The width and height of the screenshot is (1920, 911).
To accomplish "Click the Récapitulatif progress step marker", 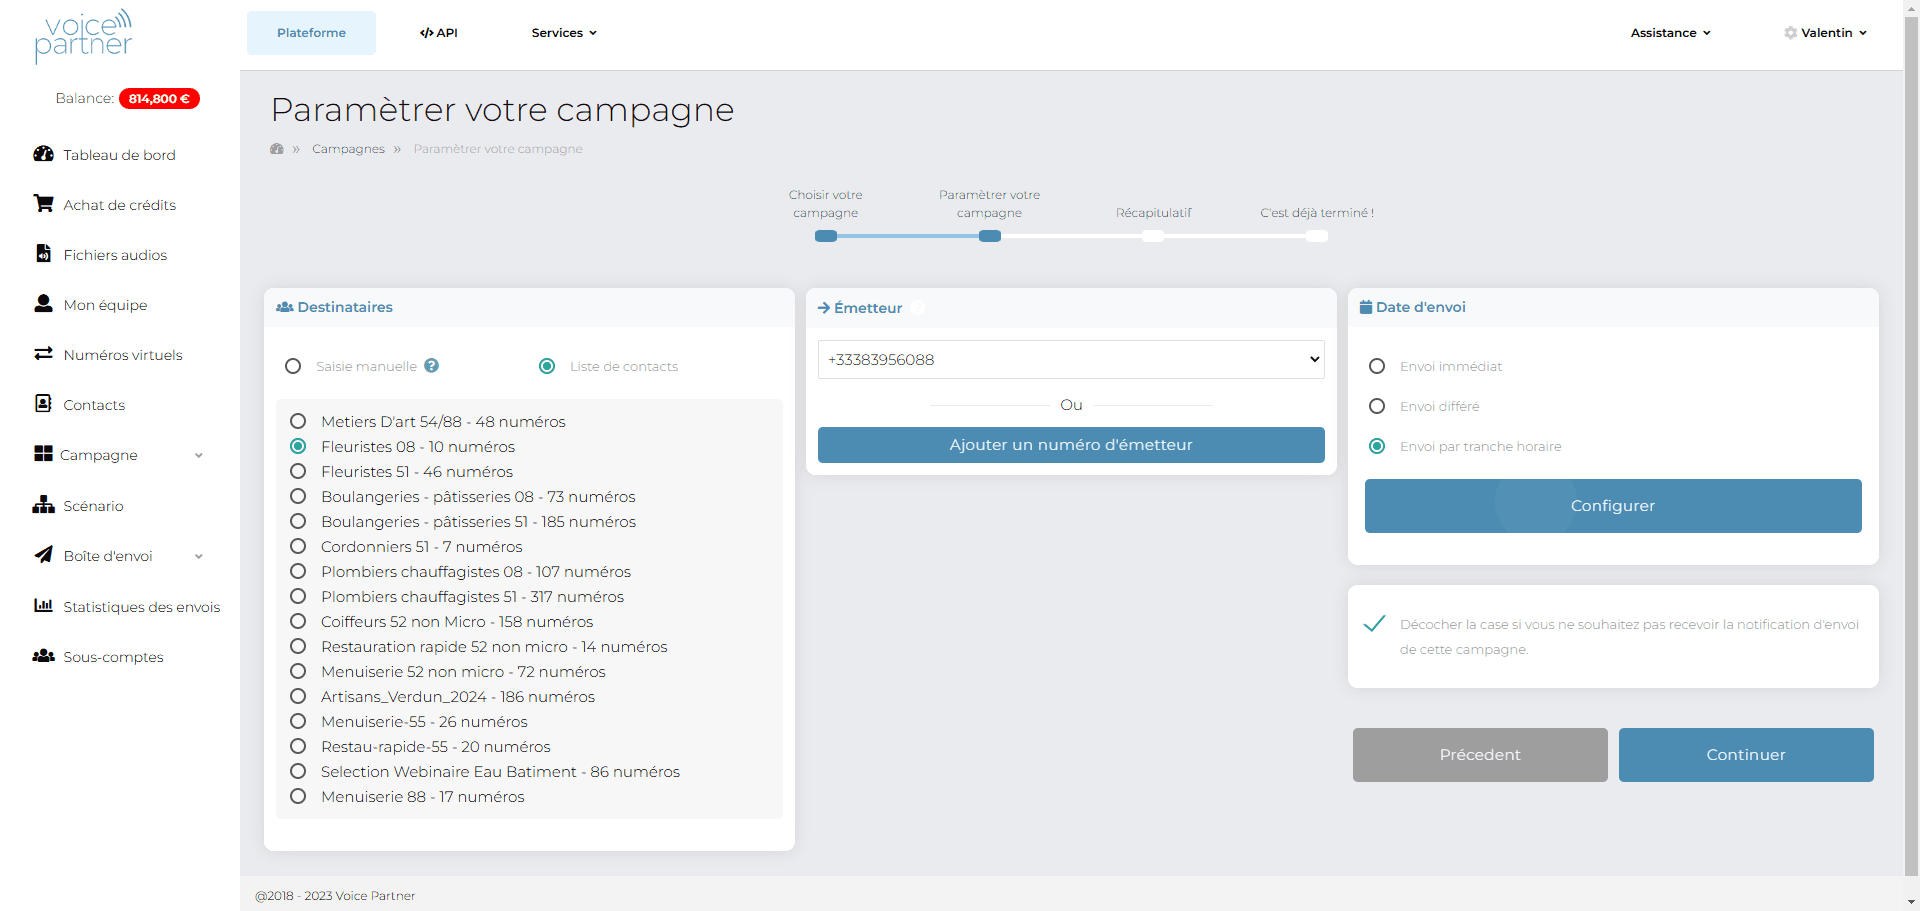I will click(x=1153, y=236).
